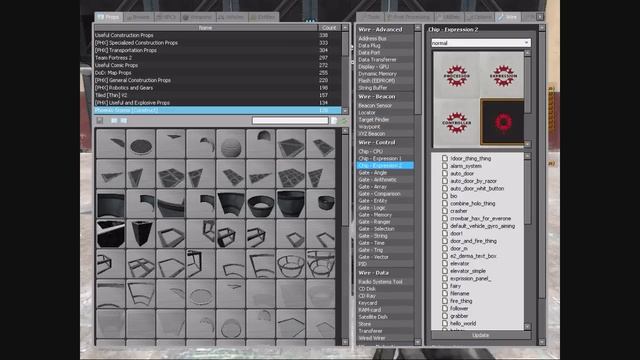Select the Data Transferrer tool
The image size is (640, 360).
pos(385,60)
